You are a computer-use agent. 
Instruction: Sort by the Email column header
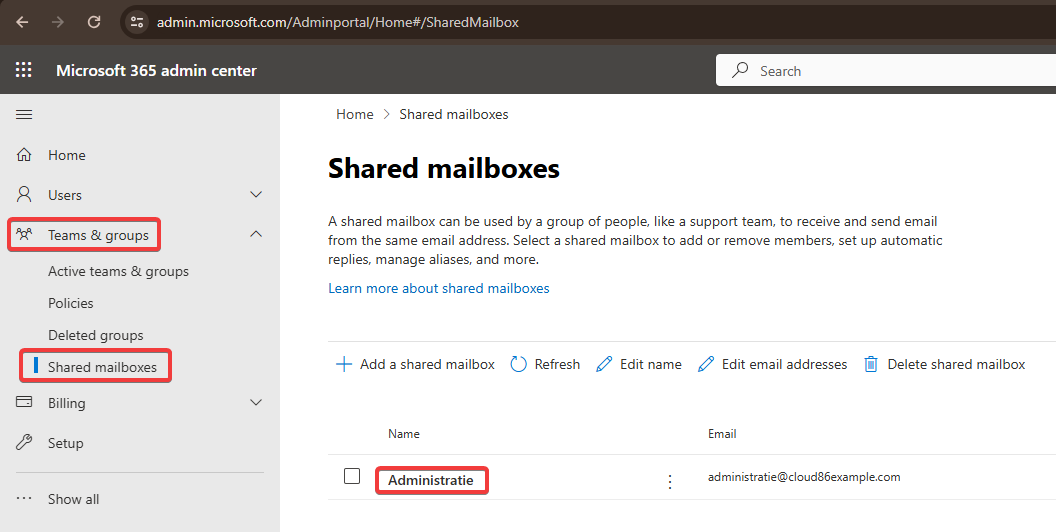722,434
